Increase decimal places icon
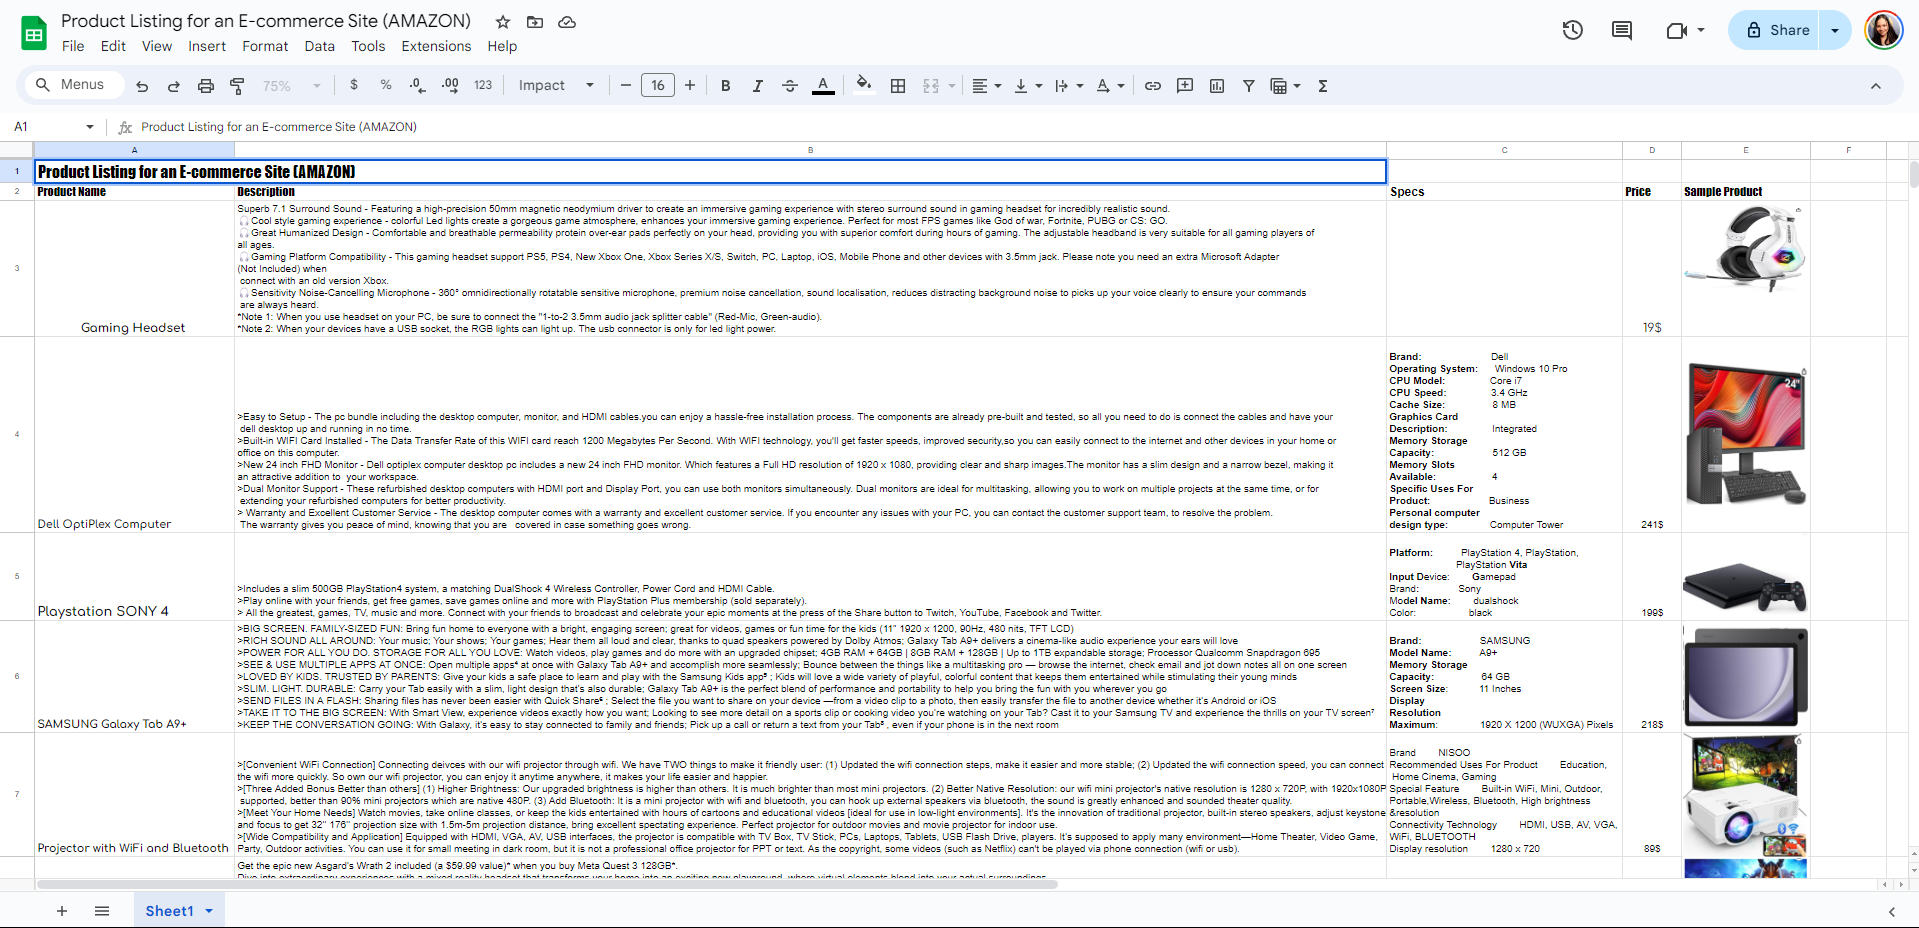 click(x=450, y=86)
